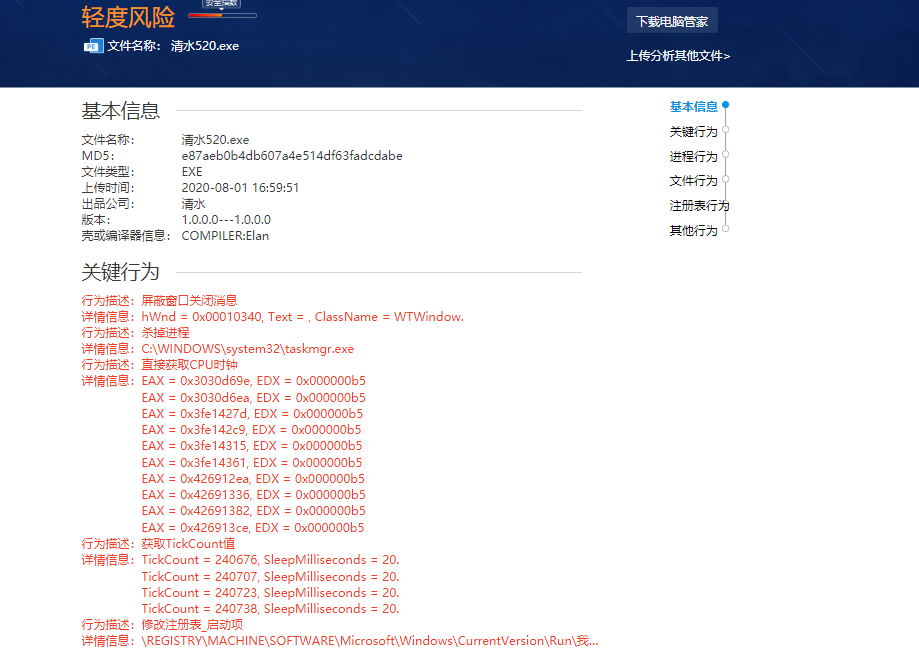Click the TickCount = 240738 line
Screen dimensions: 919x661
click(x=270, y=609)
